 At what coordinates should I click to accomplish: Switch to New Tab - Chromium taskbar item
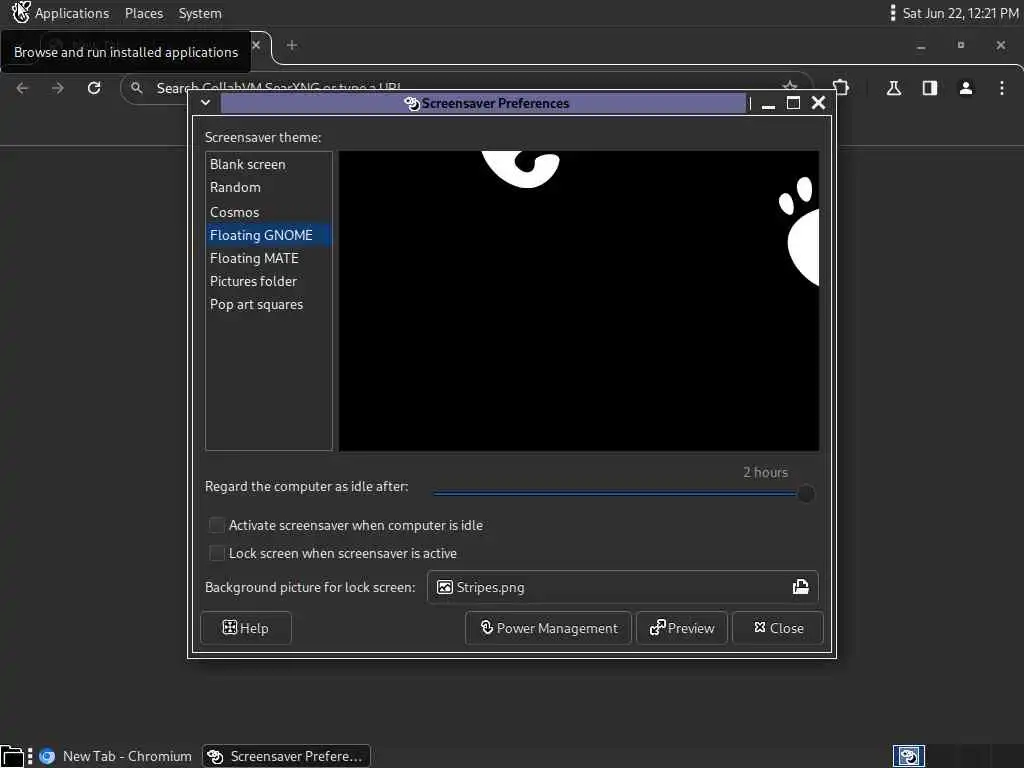click(116, 756)
